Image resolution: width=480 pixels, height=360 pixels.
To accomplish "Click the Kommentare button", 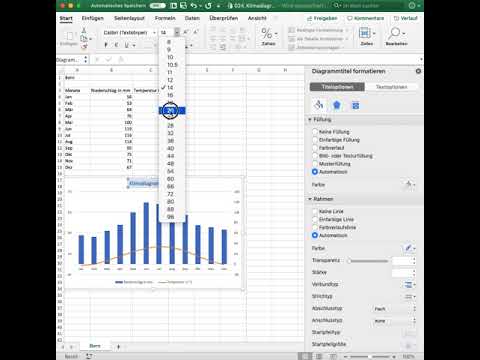I will [x=365, y=18].
